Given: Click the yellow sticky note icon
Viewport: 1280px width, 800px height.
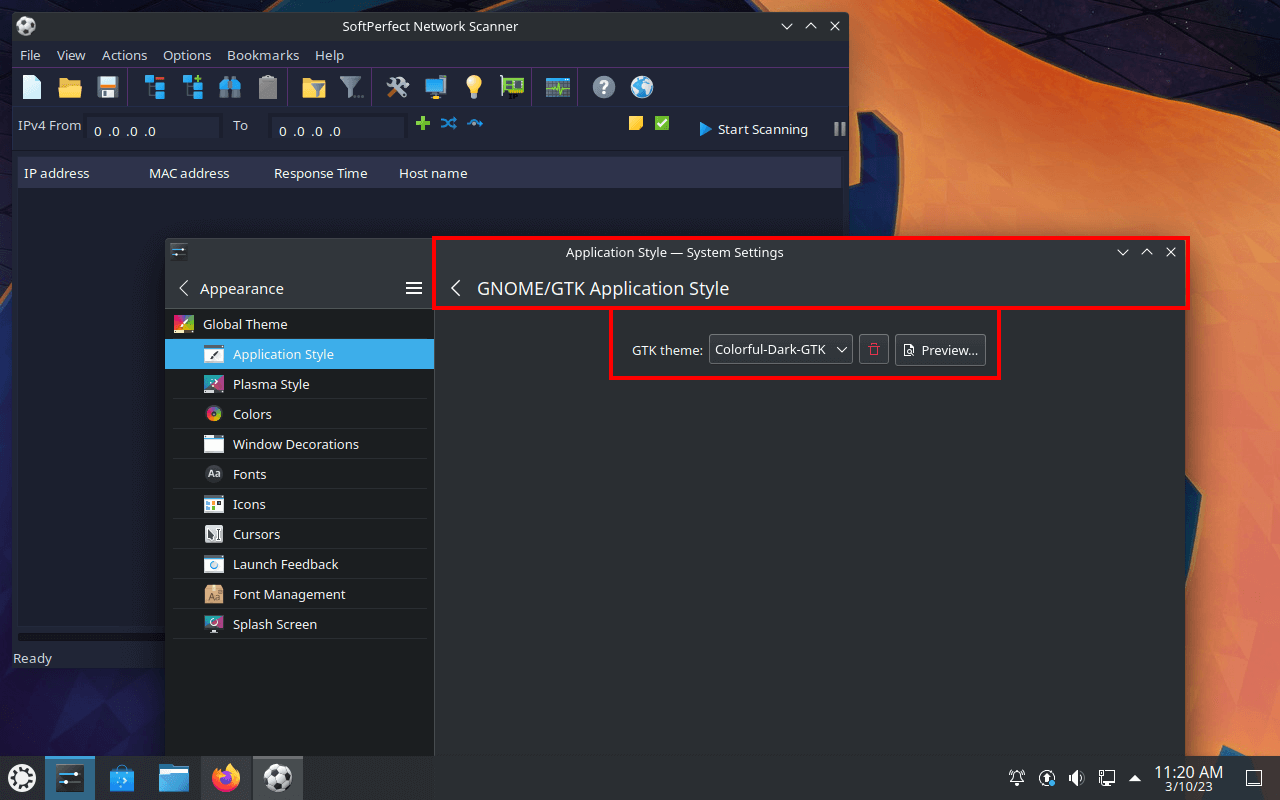Looking at the screenshot, I should tap(635, 123).
